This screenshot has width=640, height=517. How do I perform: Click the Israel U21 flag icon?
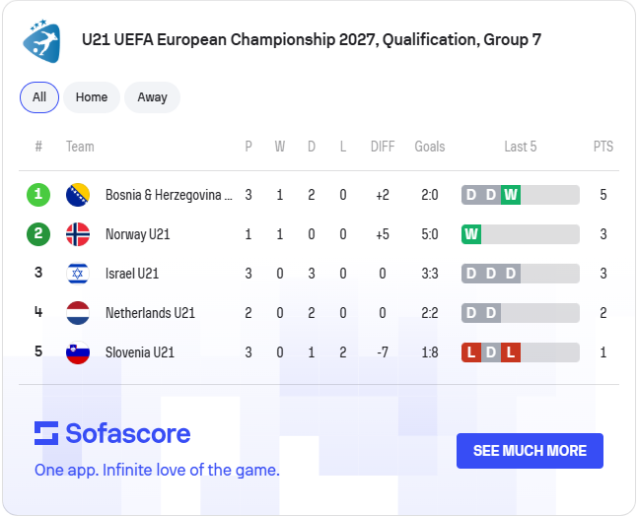tap(78, 274)
